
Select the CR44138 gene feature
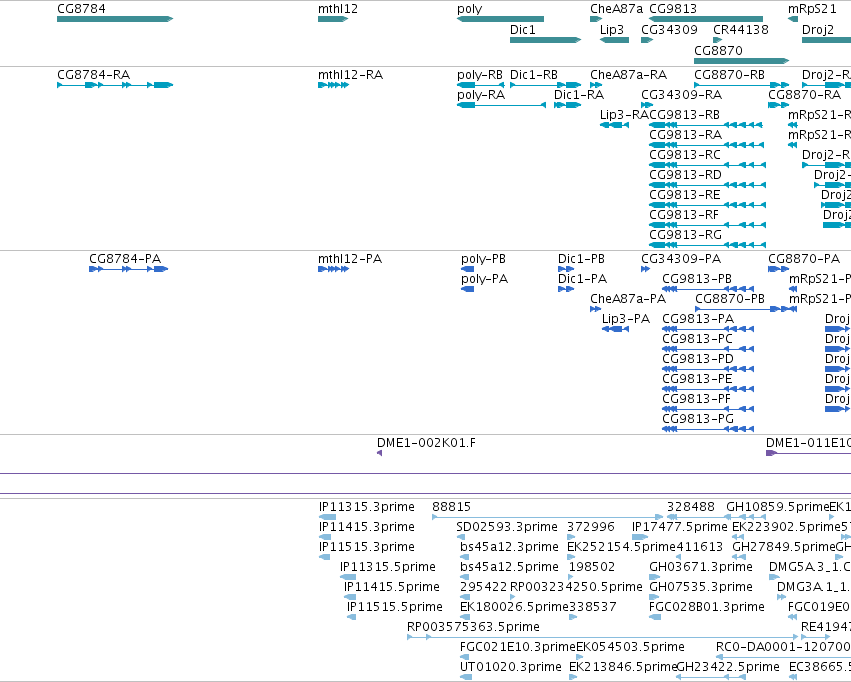pos(717,40)
